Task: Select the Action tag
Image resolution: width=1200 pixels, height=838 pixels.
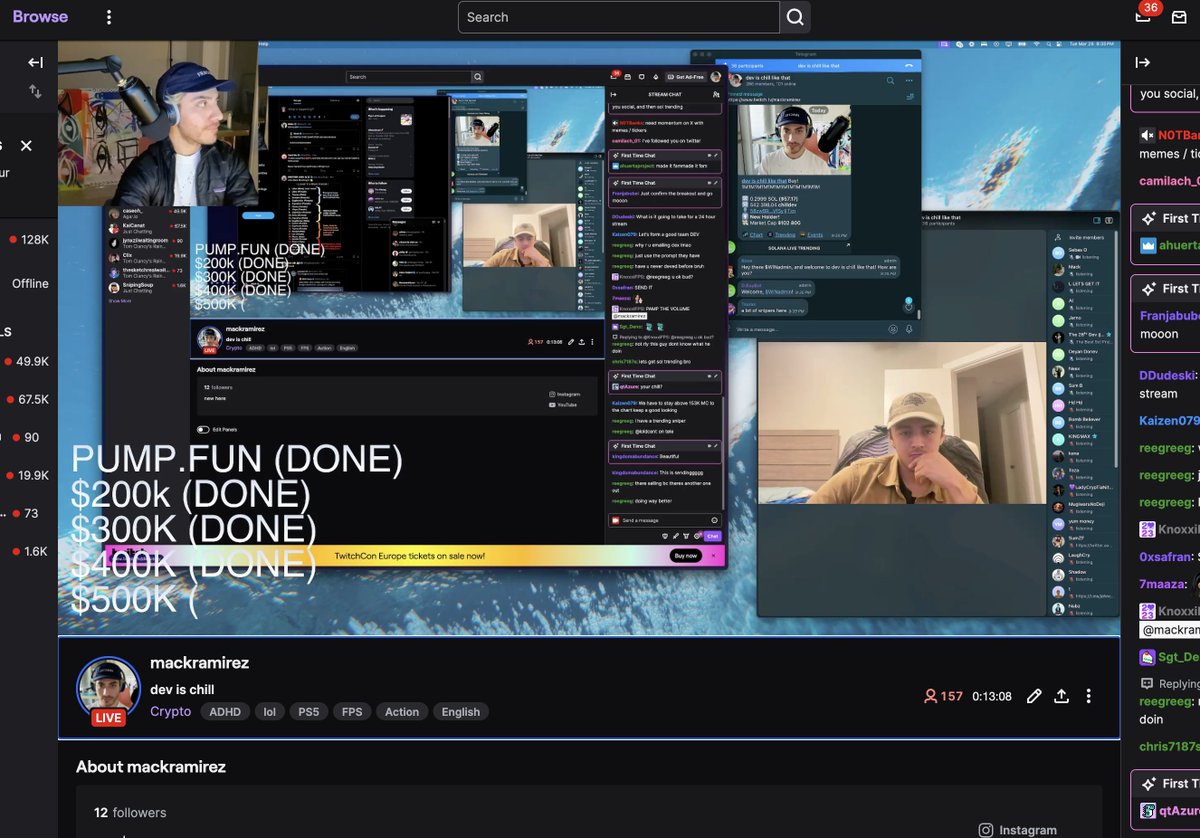Action: (402, 712)
